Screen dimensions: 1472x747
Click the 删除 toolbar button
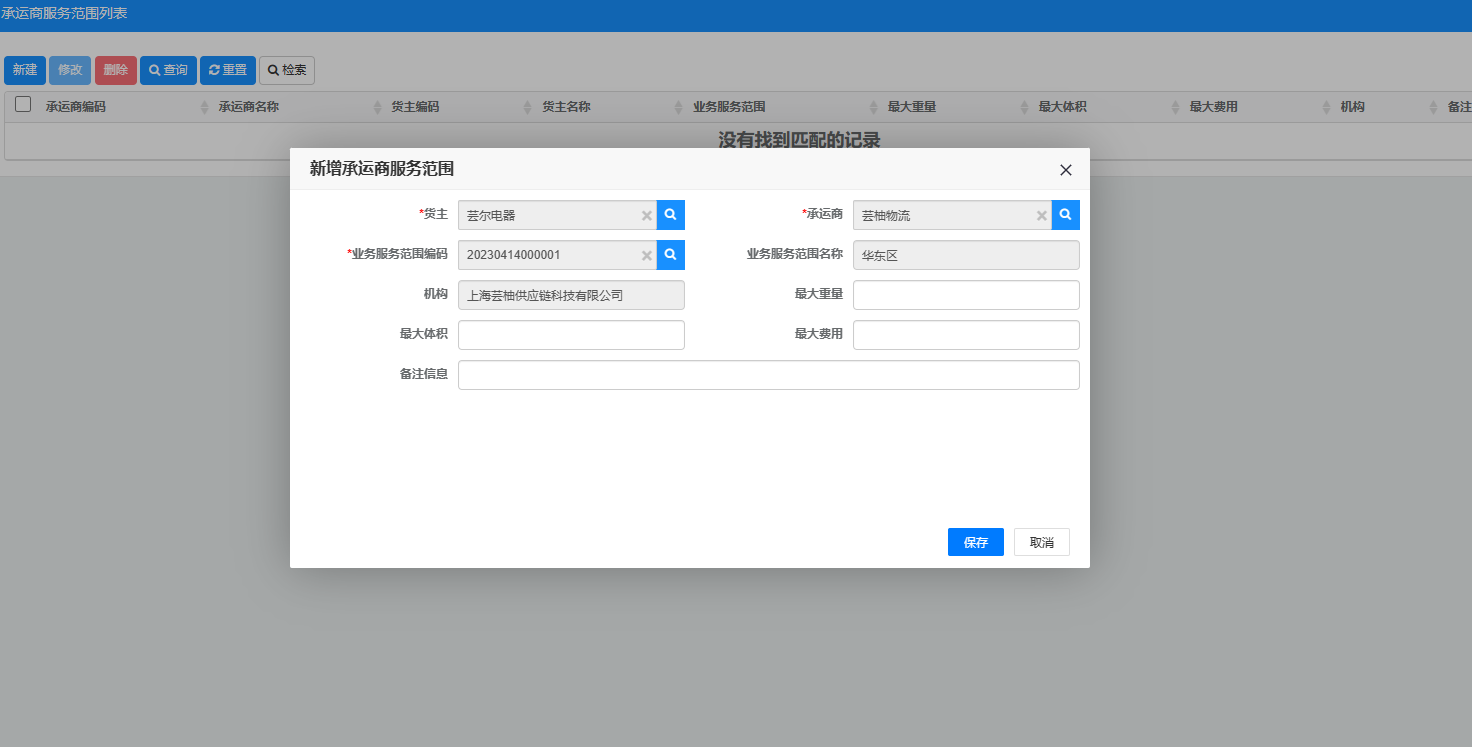tap(116, 70)
